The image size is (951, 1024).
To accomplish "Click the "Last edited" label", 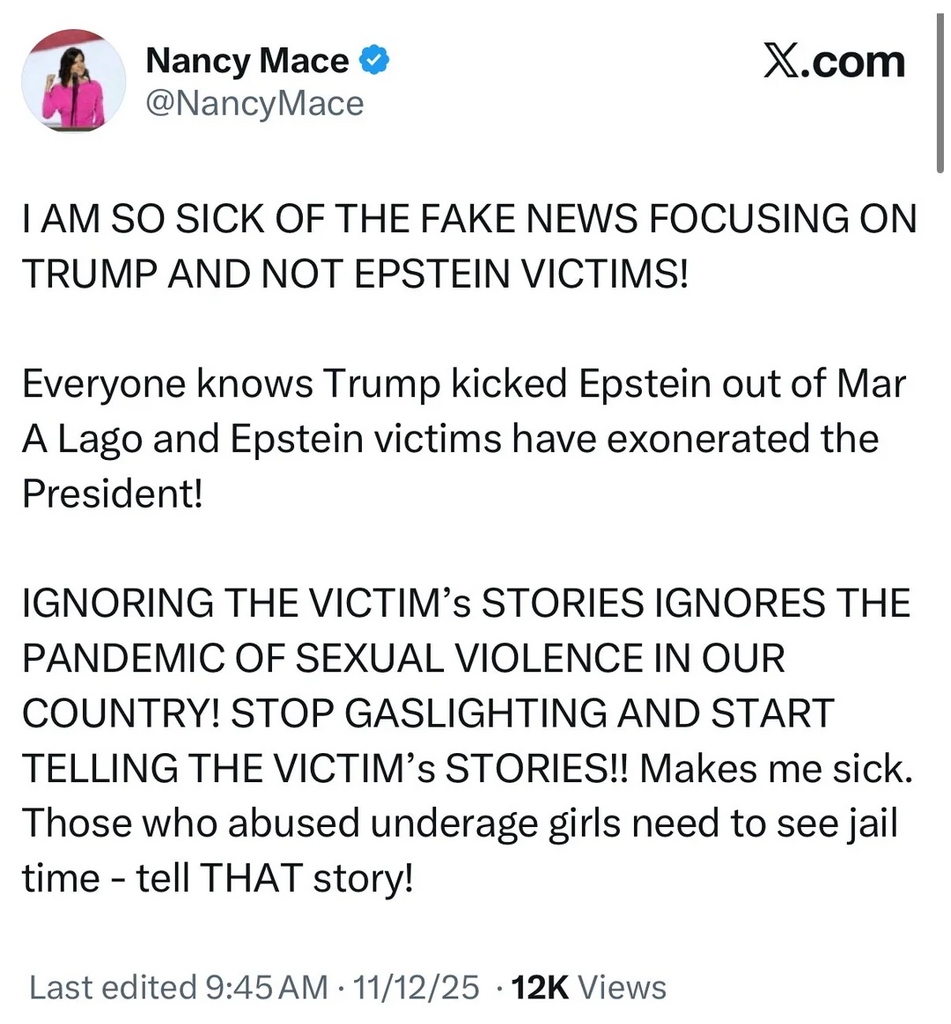I will (x=113, y=988).
